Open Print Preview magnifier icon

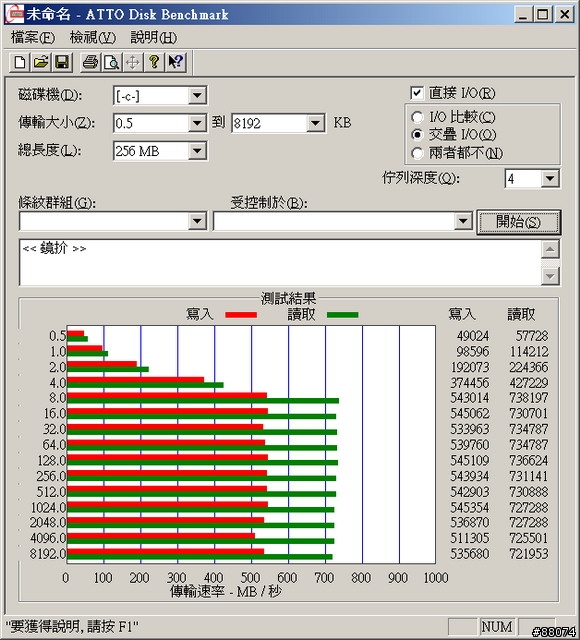tap(111, 62)
